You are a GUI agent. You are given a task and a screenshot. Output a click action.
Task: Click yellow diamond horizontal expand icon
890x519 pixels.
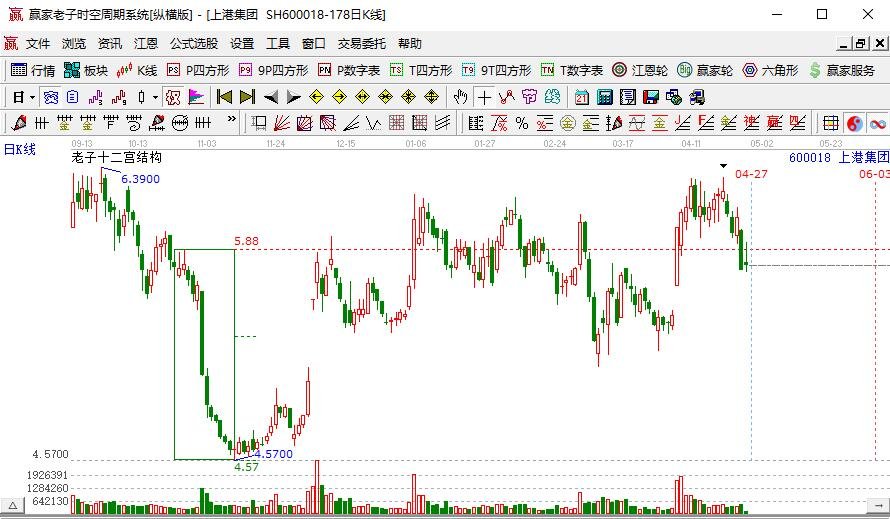[x=362, y=98]
